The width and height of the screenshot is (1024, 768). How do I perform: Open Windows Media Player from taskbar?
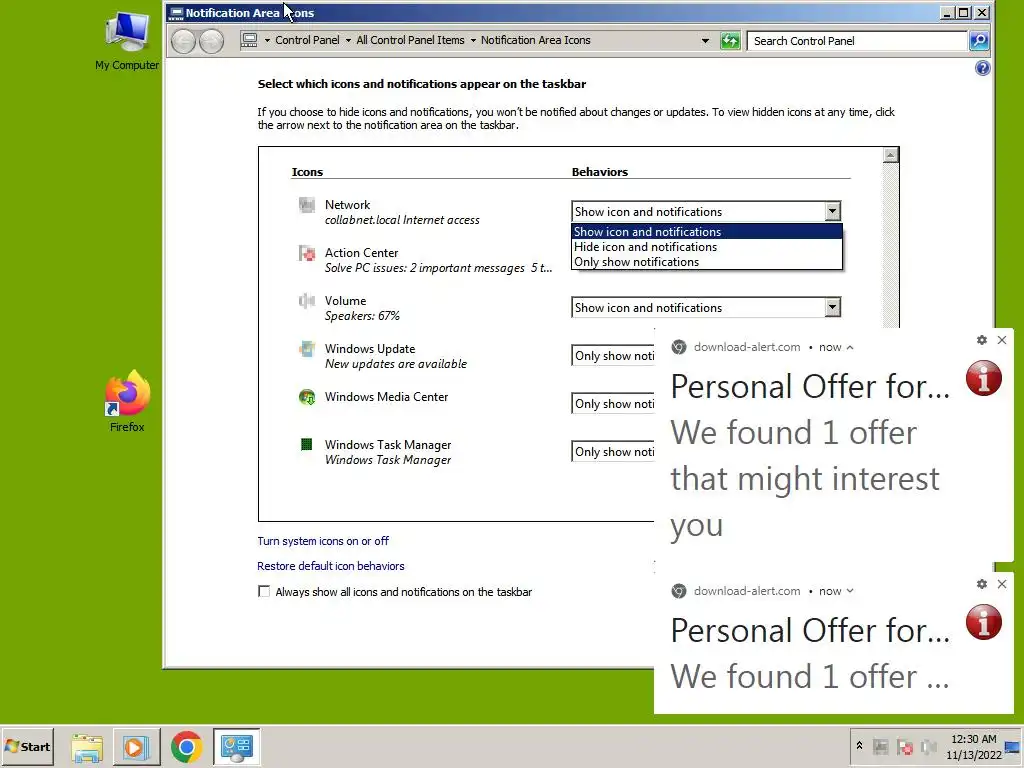pyautogui.click(x=136, y=747)
